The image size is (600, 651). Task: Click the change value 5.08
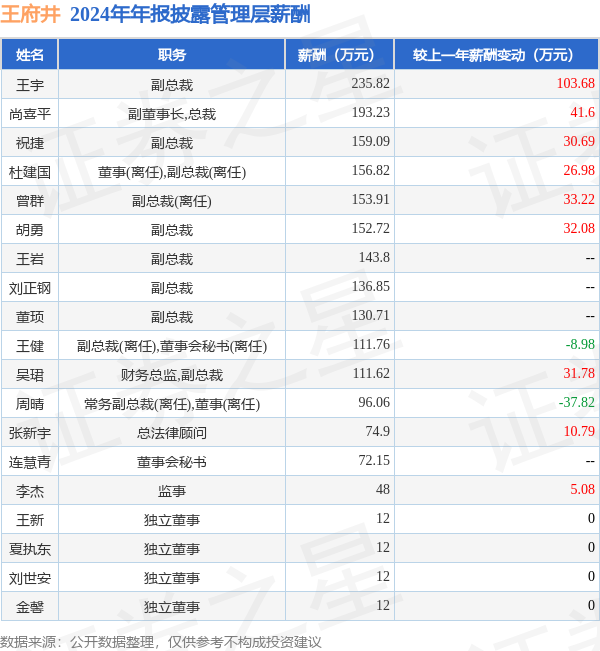(582, 489)
